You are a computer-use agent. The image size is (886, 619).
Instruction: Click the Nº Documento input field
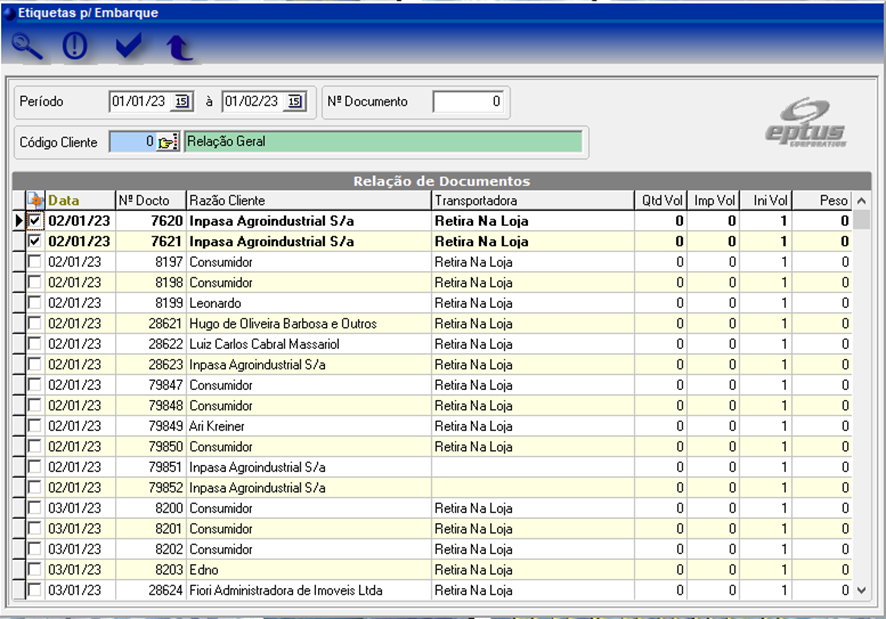click(468, 102)
